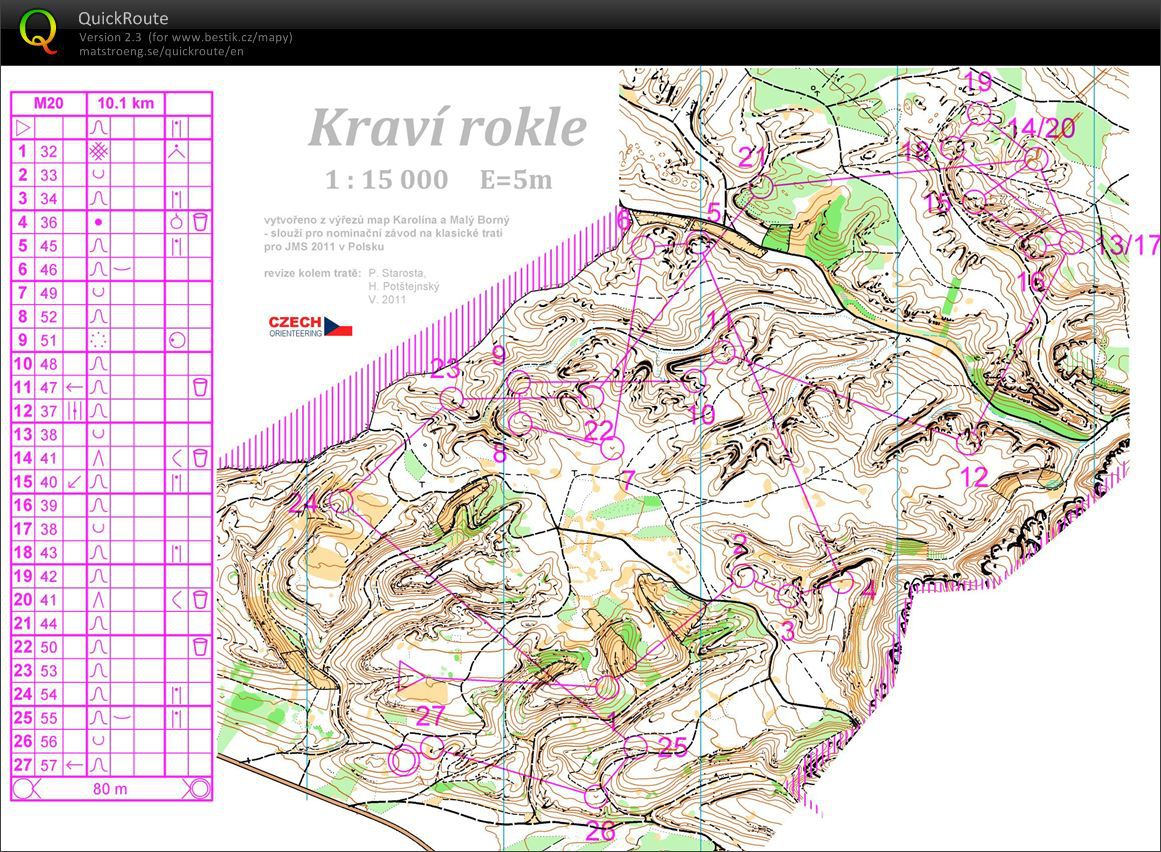Screen dimensions: 1161x852
Task: Click the left arrow symbol in row 27
Action: [74, 765]
